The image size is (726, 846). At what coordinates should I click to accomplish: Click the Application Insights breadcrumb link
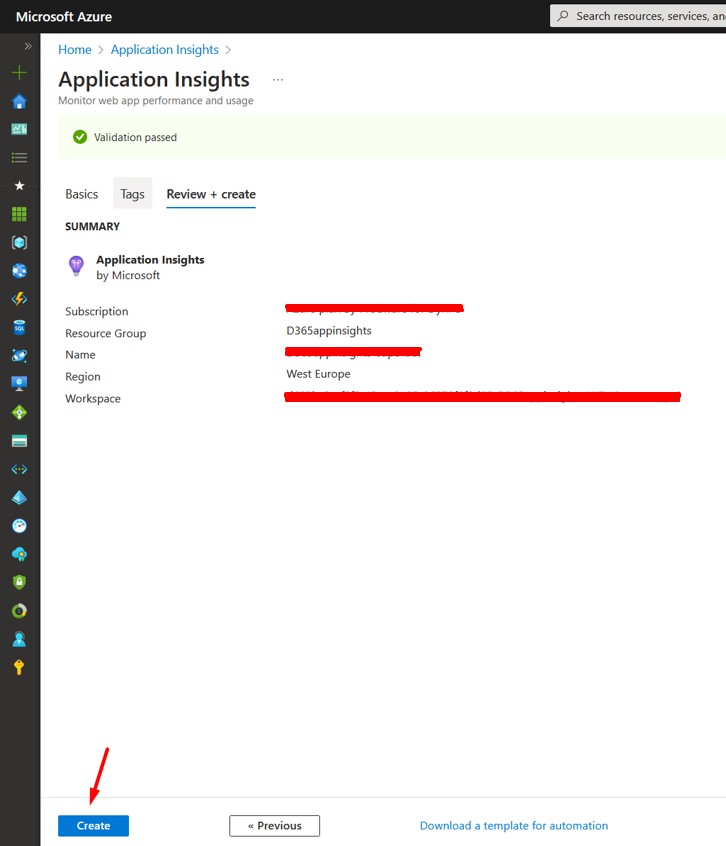[x=165, y=50]
